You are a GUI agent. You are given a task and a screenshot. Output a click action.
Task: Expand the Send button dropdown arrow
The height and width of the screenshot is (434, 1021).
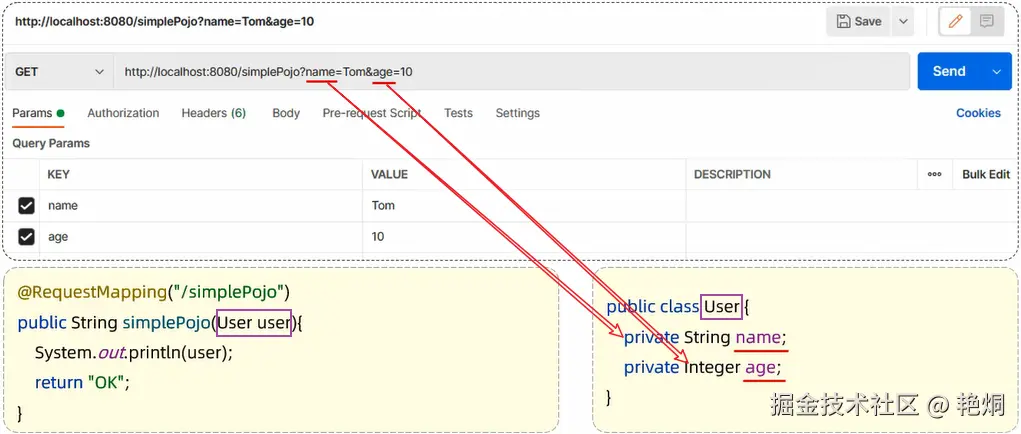tap(997, 72)
